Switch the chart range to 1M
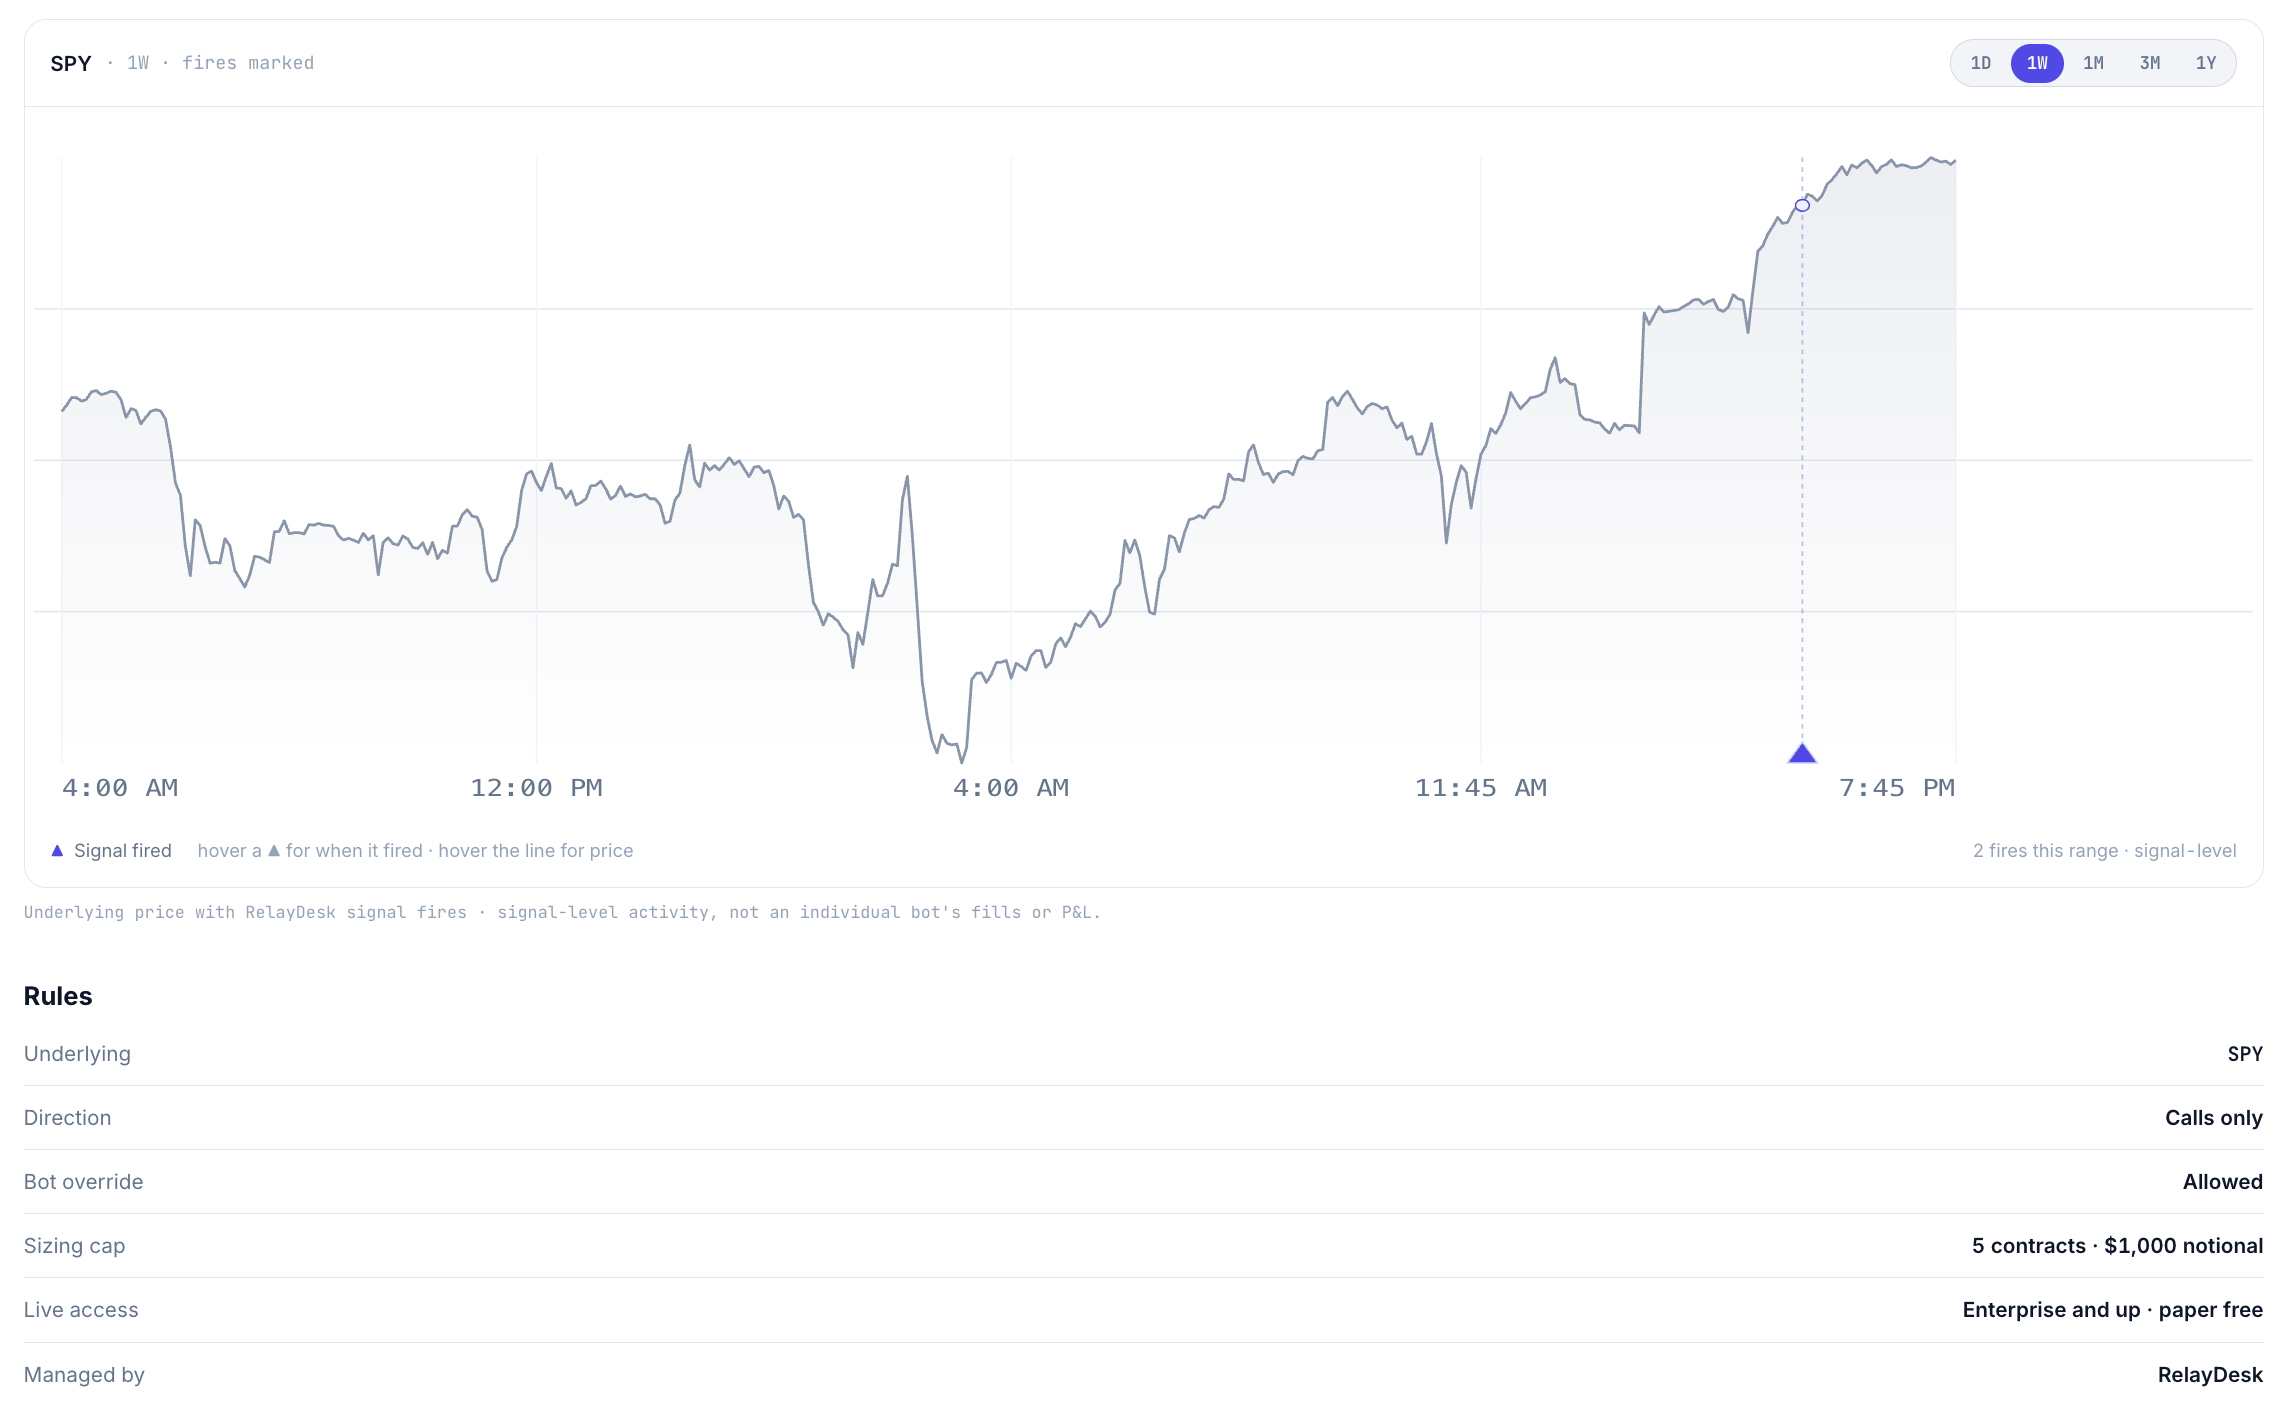 [x=2093, y=63]
